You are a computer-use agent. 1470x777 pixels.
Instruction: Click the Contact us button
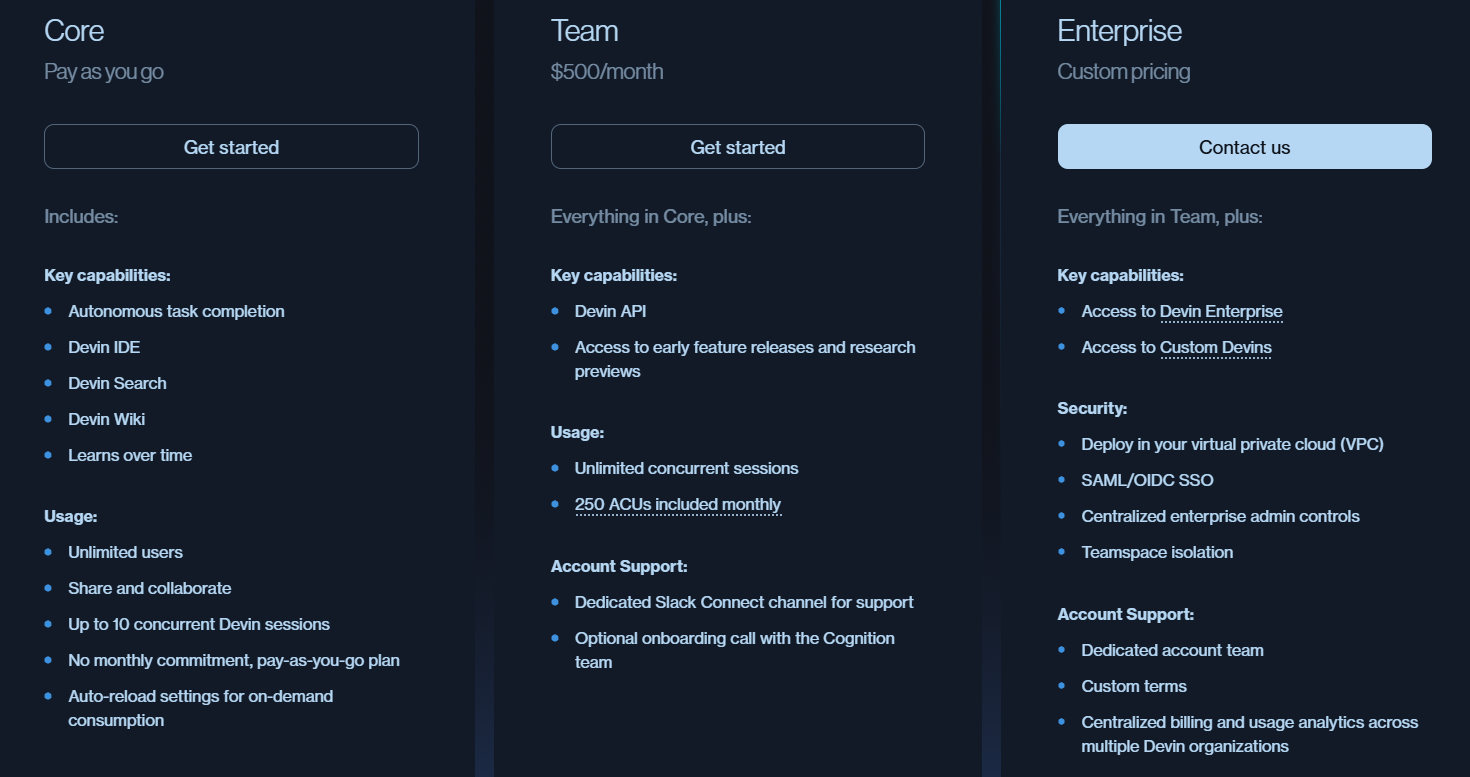tap(1245, 147)
